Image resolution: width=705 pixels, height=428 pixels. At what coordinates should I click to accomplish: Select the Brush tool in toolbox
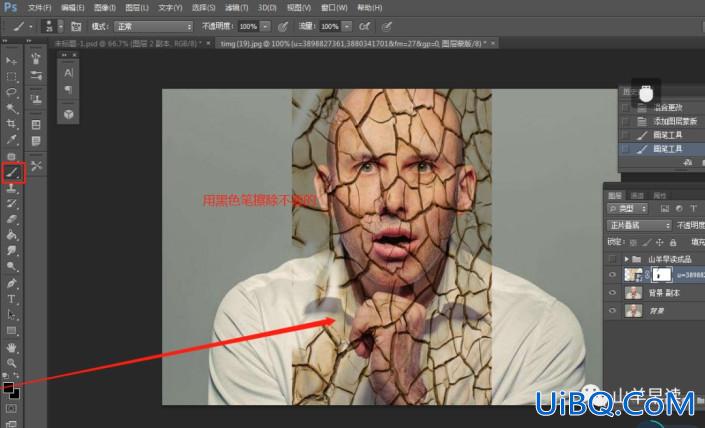click(13, 173)
